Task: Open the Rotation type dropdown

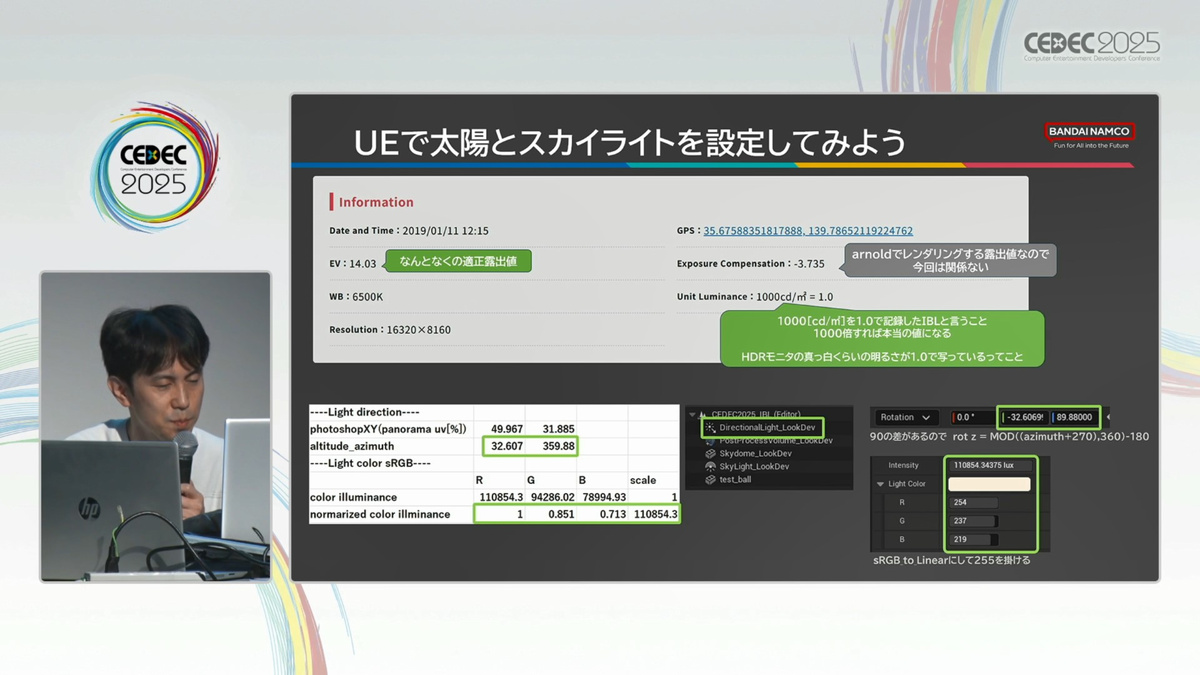Action: click(906, 417)
